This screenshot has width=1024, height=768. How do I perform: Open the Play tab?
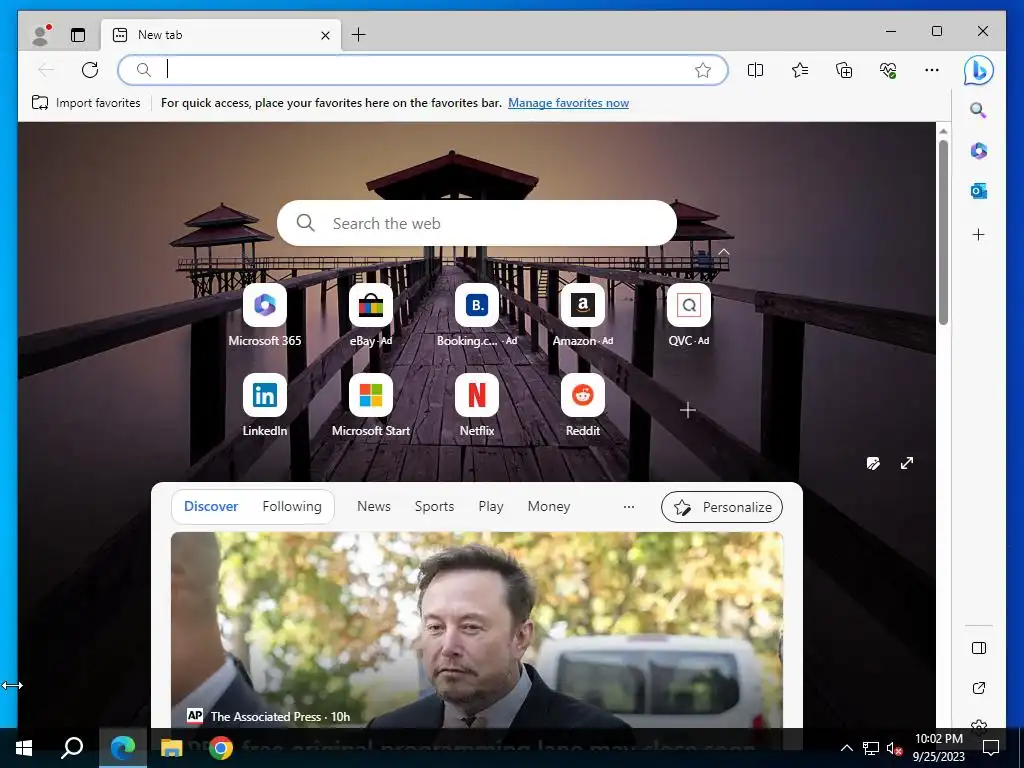coord(490,506)
